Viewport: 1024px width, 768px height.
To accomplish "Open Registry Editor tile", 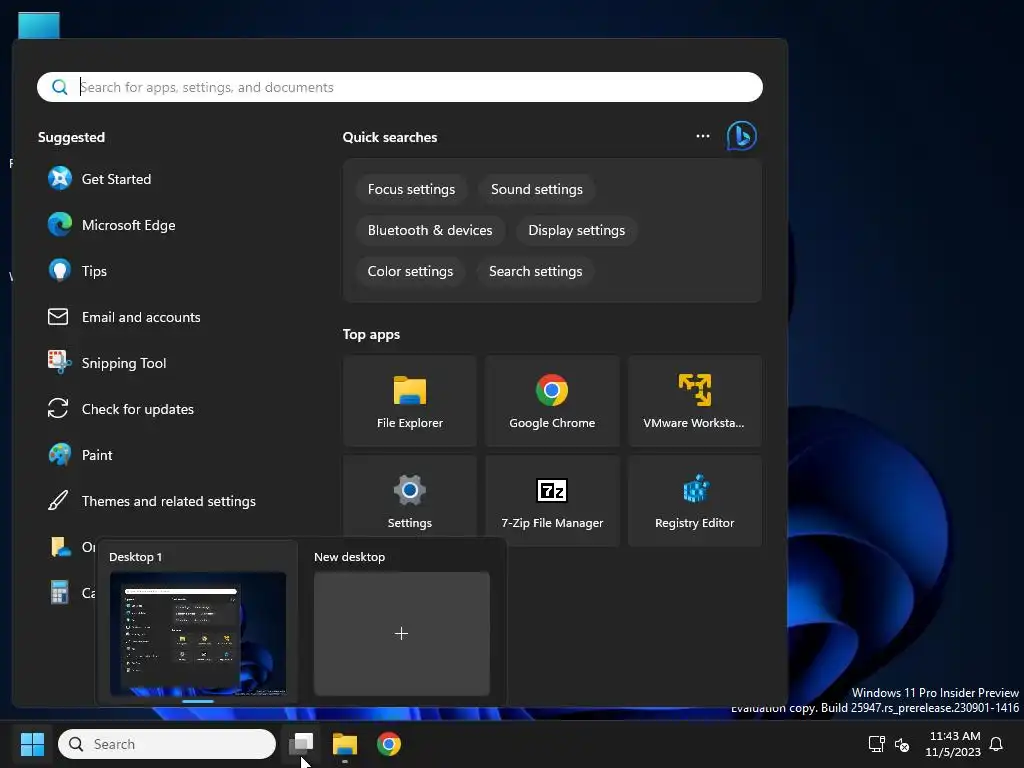I will pyautogui.click(x=694, y=501).
